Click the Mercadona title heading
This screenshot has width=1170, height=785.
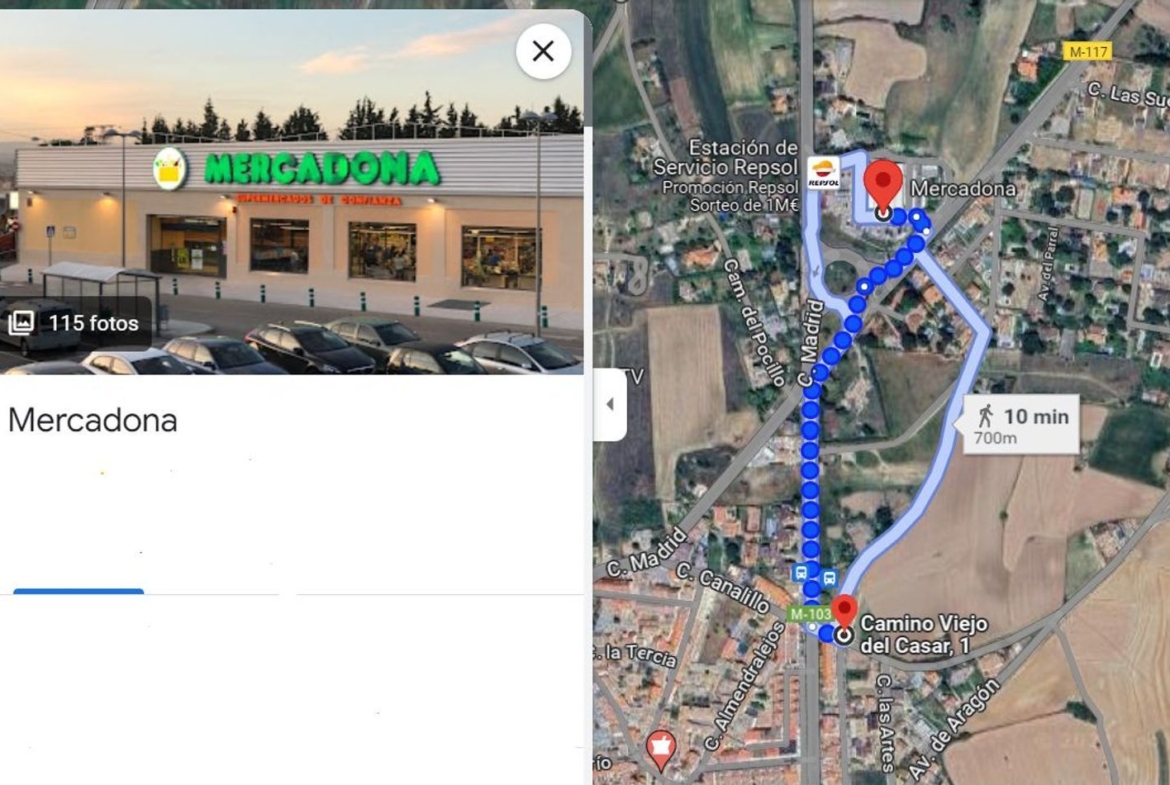[x=93, y=420]
